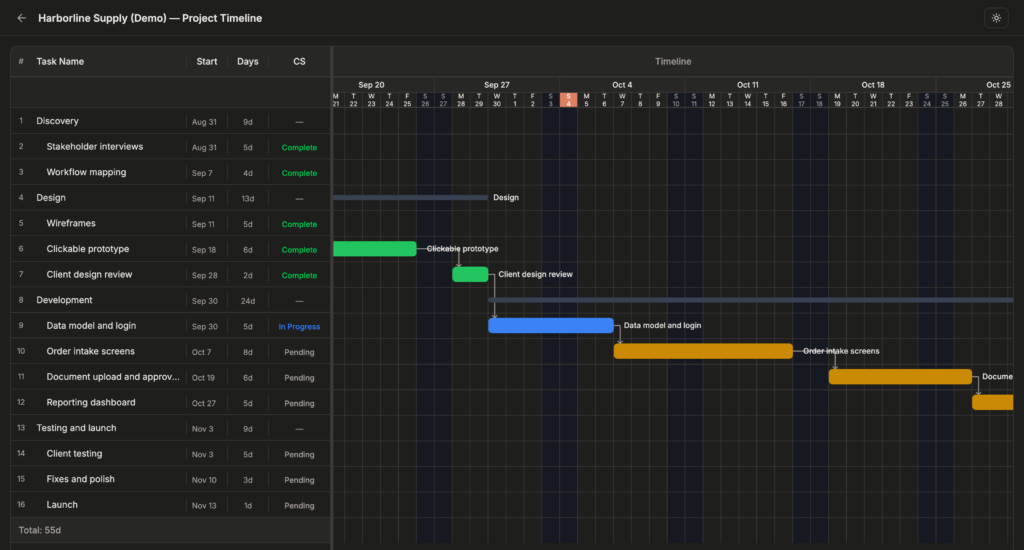Screen dimensions: 1024x550
Task: Click the Sep 30 start date for Development
Action: pyautogui.click(x=204, y=301)
